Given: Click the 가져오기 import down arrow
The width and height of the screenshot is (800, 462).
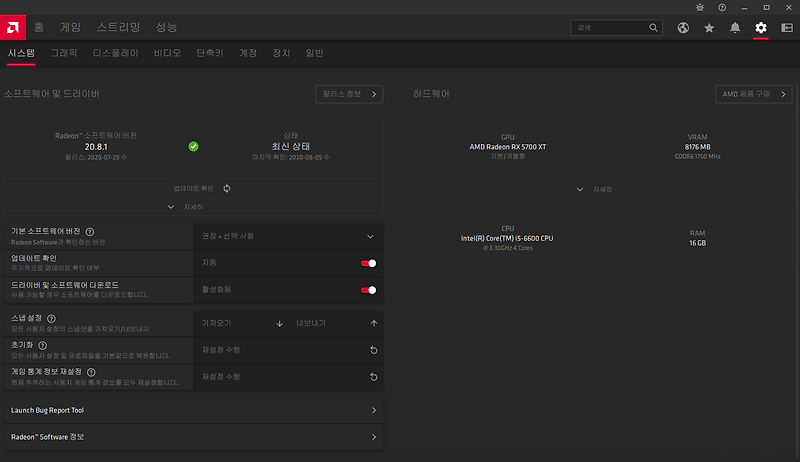Looking at the screenshot, I should (279, 323).
